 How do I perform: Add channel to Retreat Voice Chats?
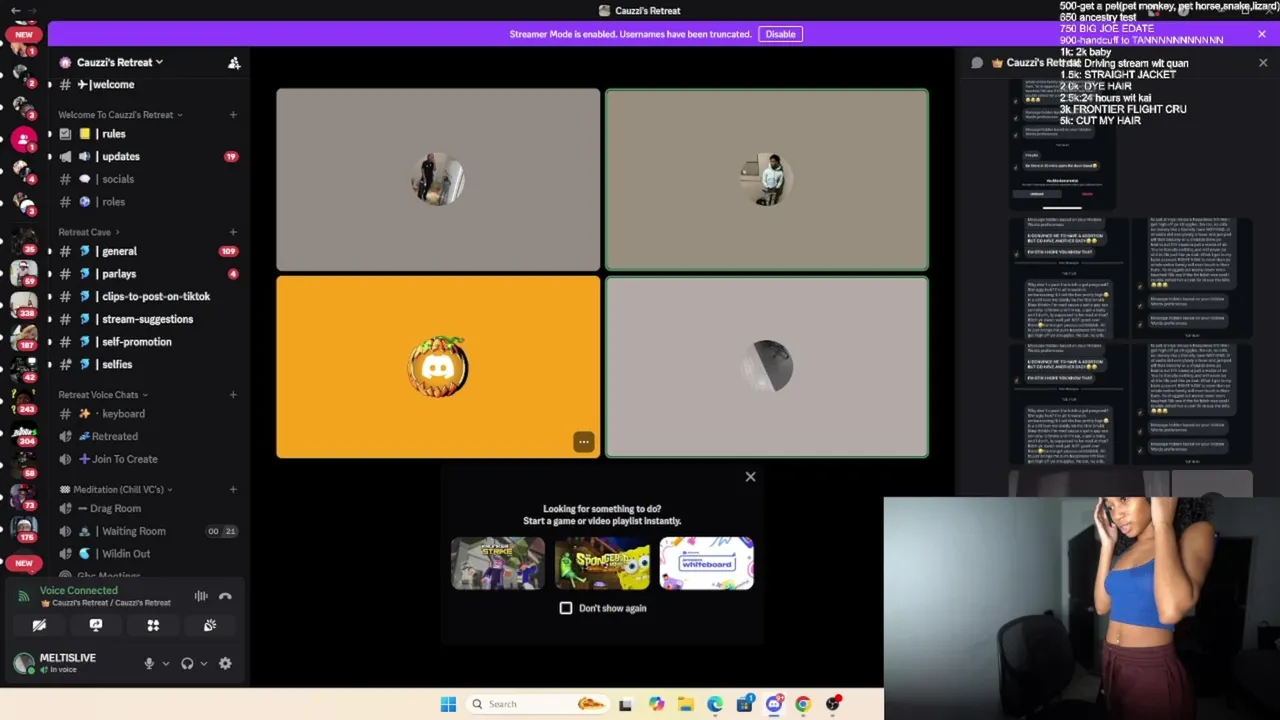coord(233,395)
